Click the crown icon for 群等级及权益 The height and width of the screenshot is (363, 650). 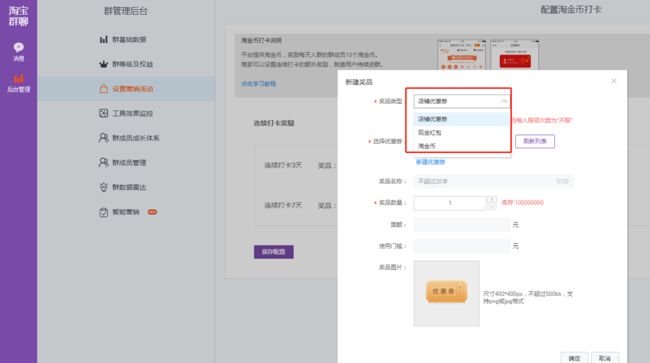[x=104, y=64]
